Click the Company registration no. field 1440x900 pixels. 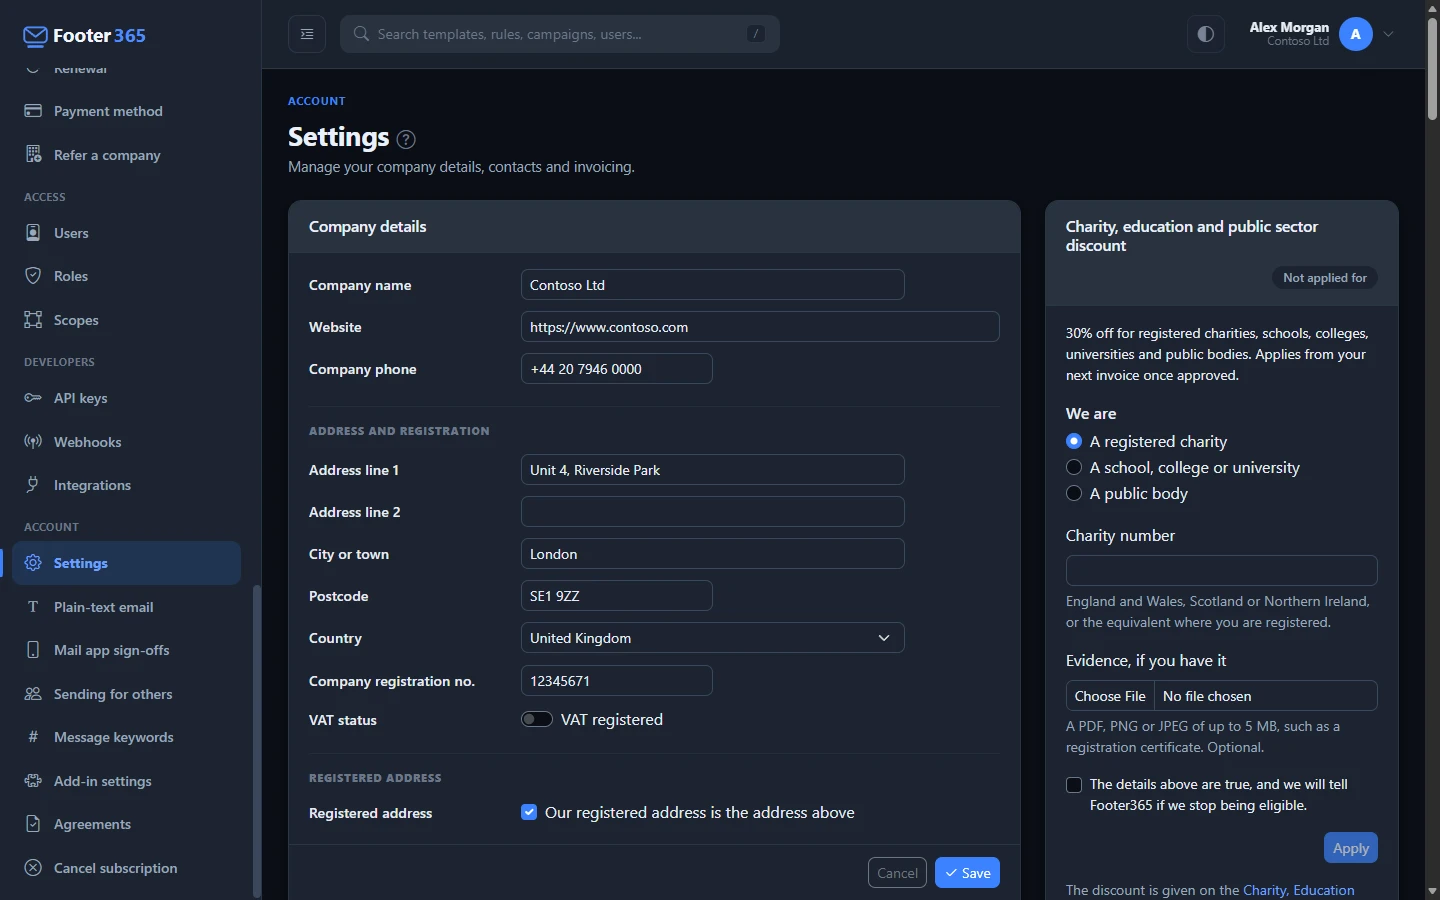(616, 681)
